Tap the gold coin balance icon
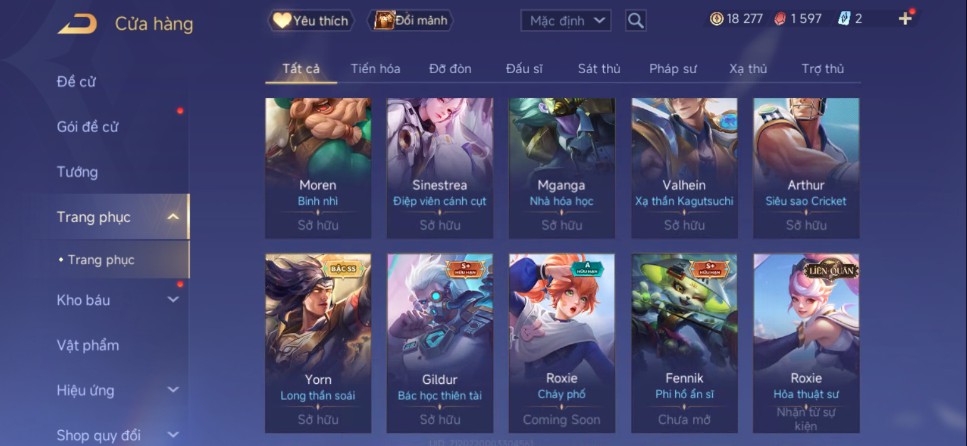The width and height of the screenshot is (967, 446). click(717, 19)
